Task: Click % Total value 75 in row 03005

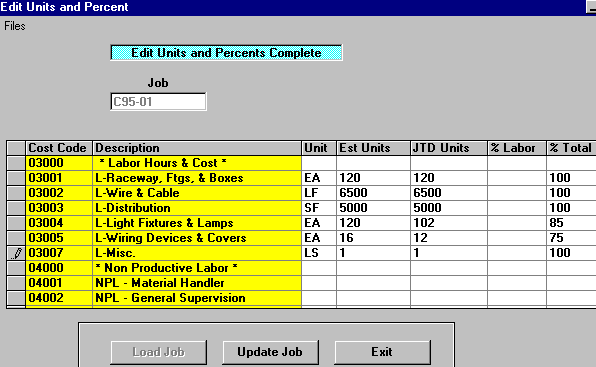Action: [x=571, y=238]
